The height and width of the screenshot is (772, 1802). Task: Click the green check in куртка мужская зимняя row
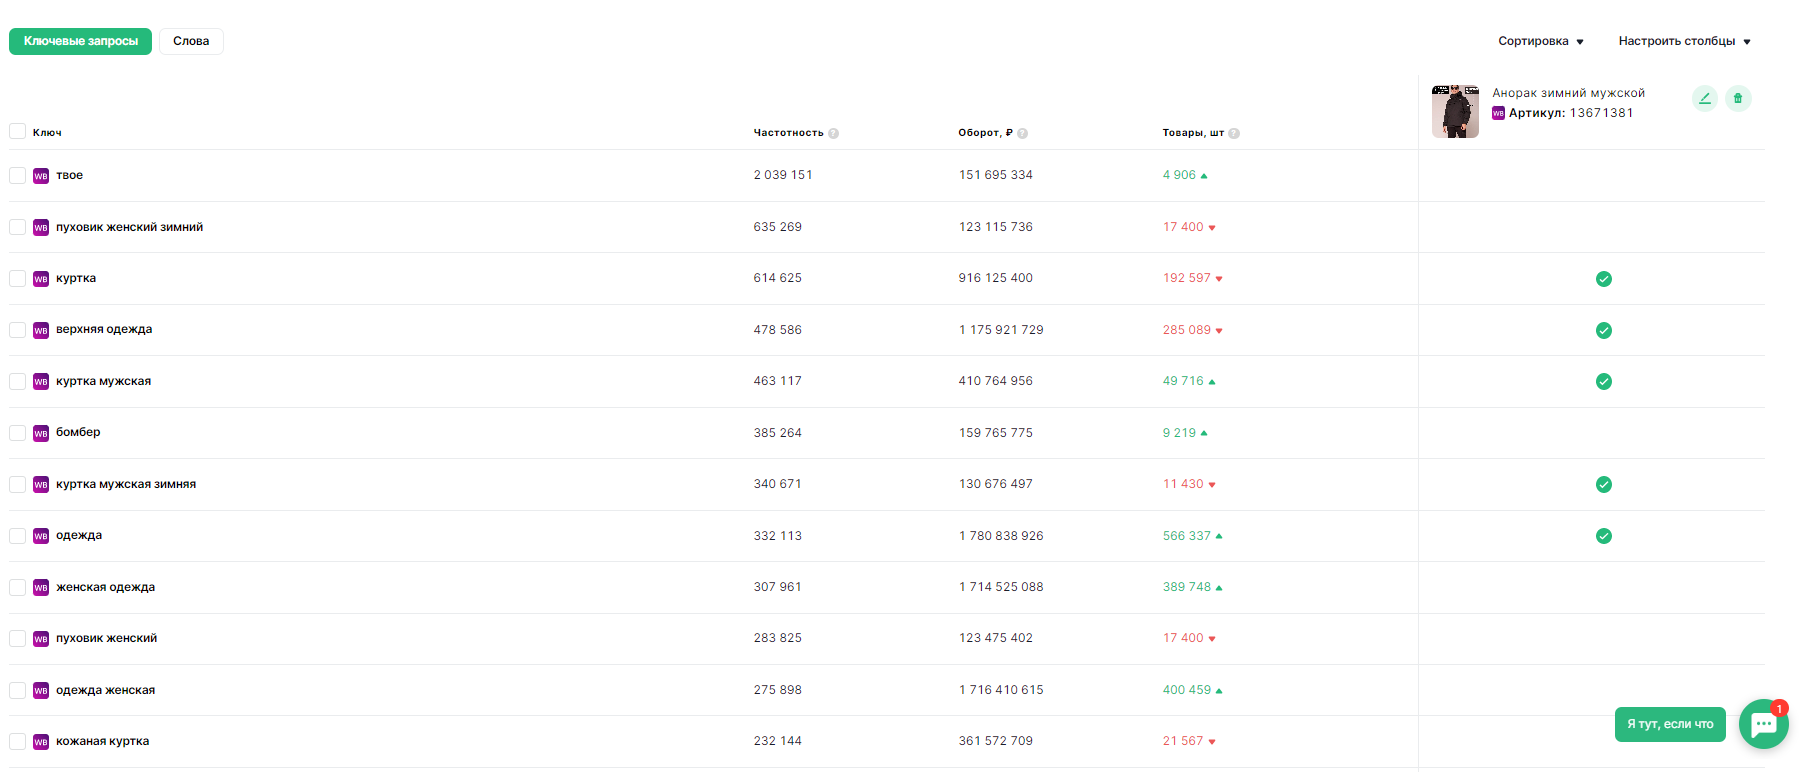(x=1604, y=484)
